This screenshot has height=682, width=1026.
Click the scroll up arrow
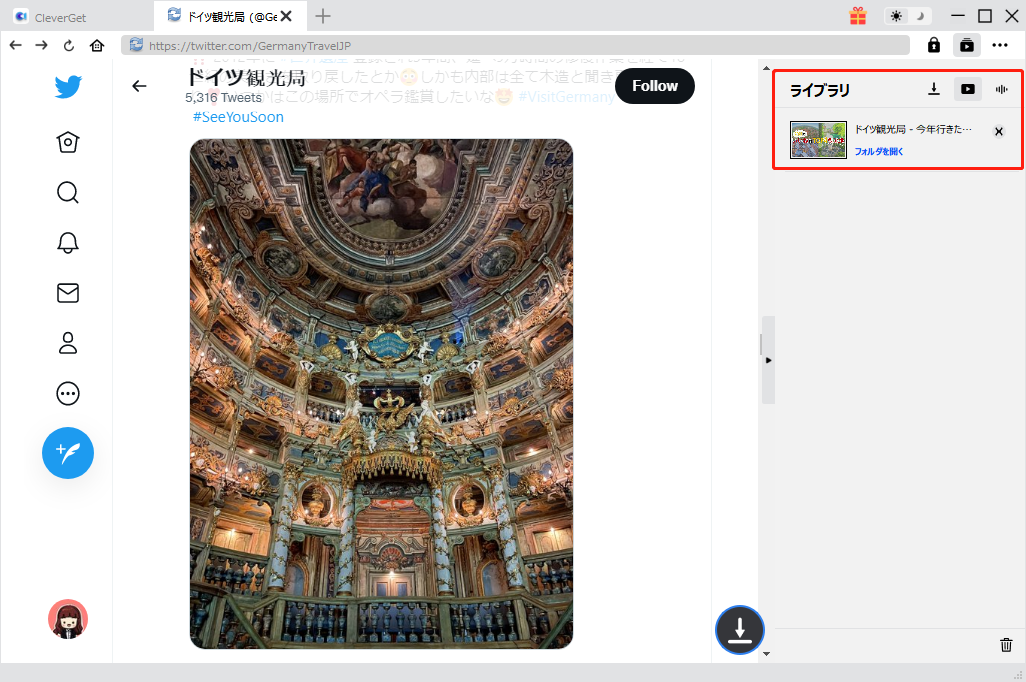[766, 68]
